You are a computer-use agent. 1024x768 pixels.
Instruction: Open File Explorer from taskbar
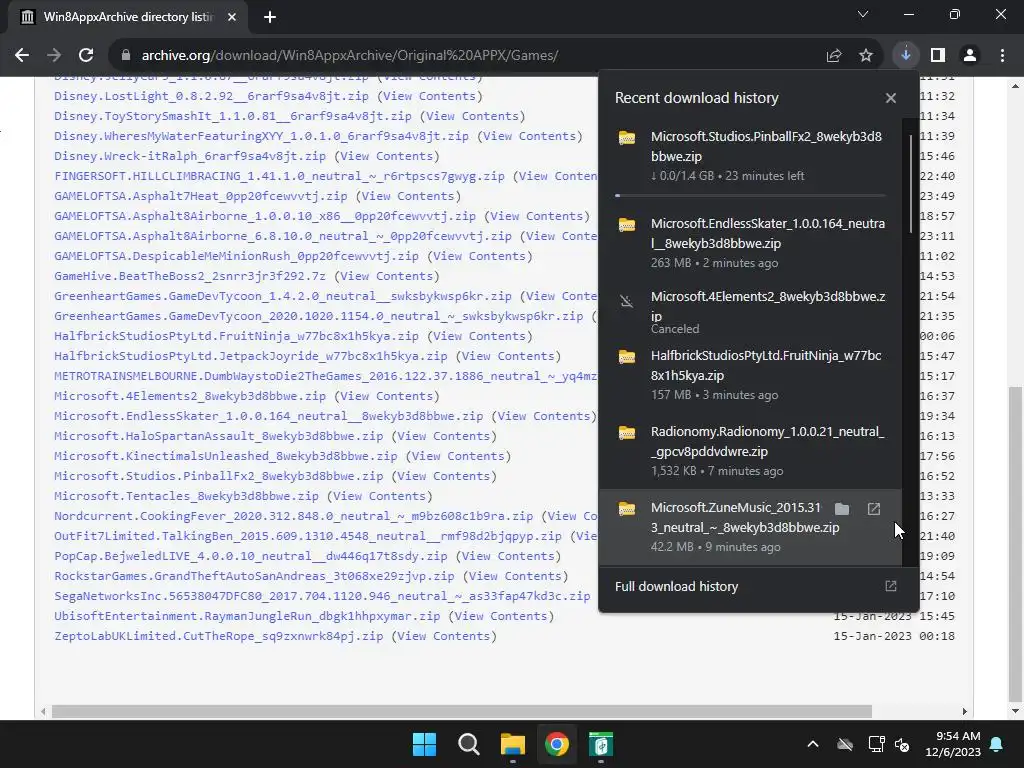[513, 744]
